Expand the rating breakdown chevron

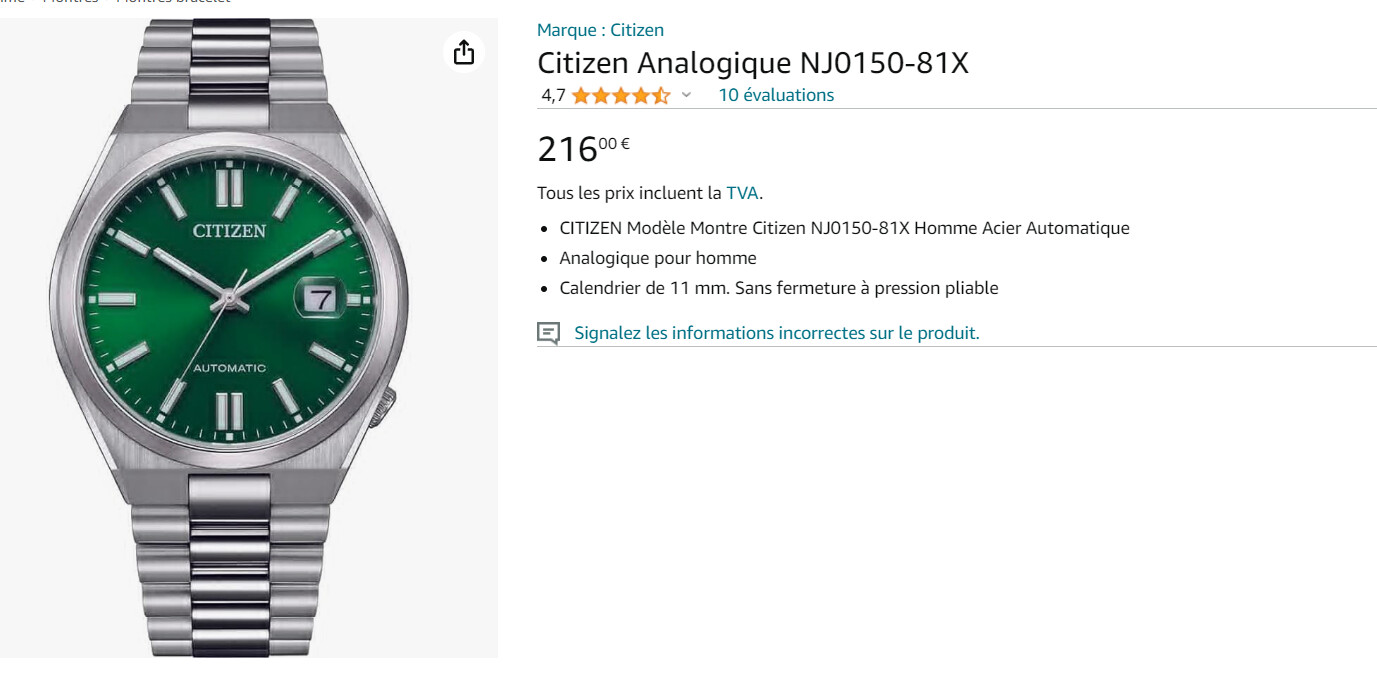(686, 95)
